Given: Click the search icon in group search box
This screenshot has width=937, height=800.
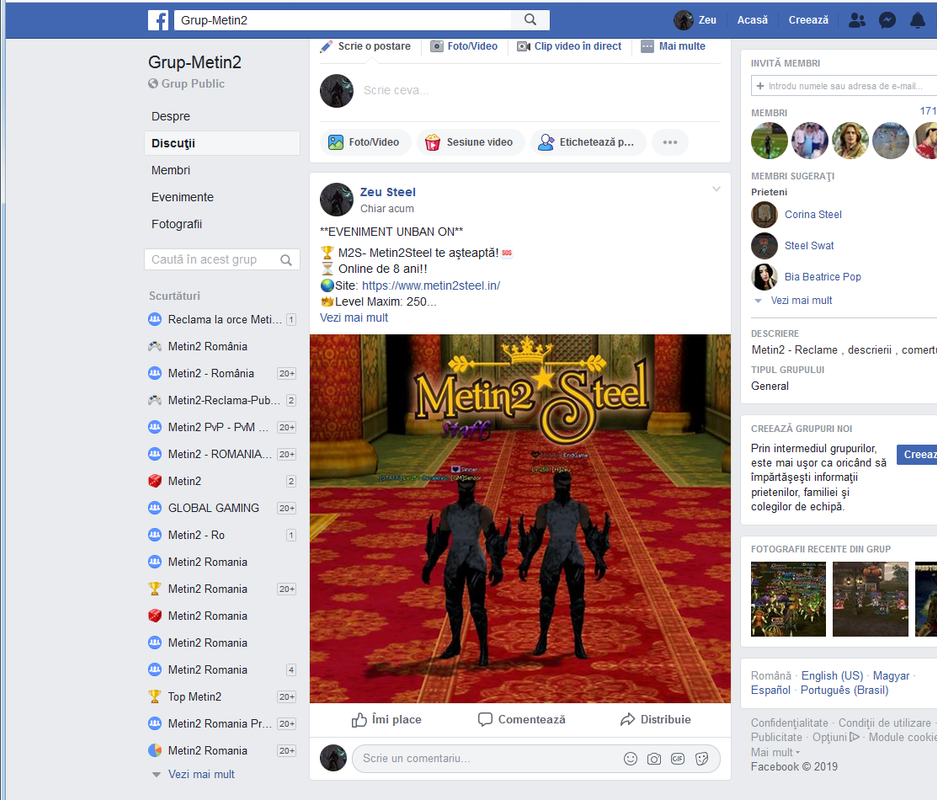Looking at the screenshot, I should pos(286,260).
